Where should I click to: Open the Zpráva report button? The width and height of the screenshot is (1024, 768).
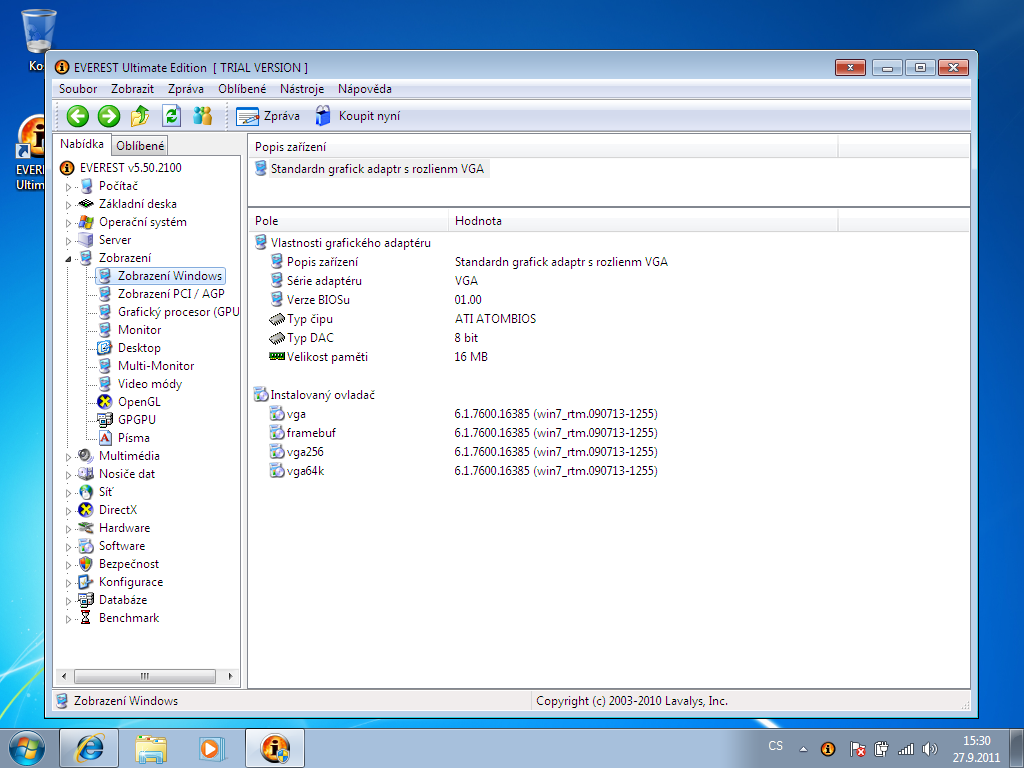coord(268,116)
